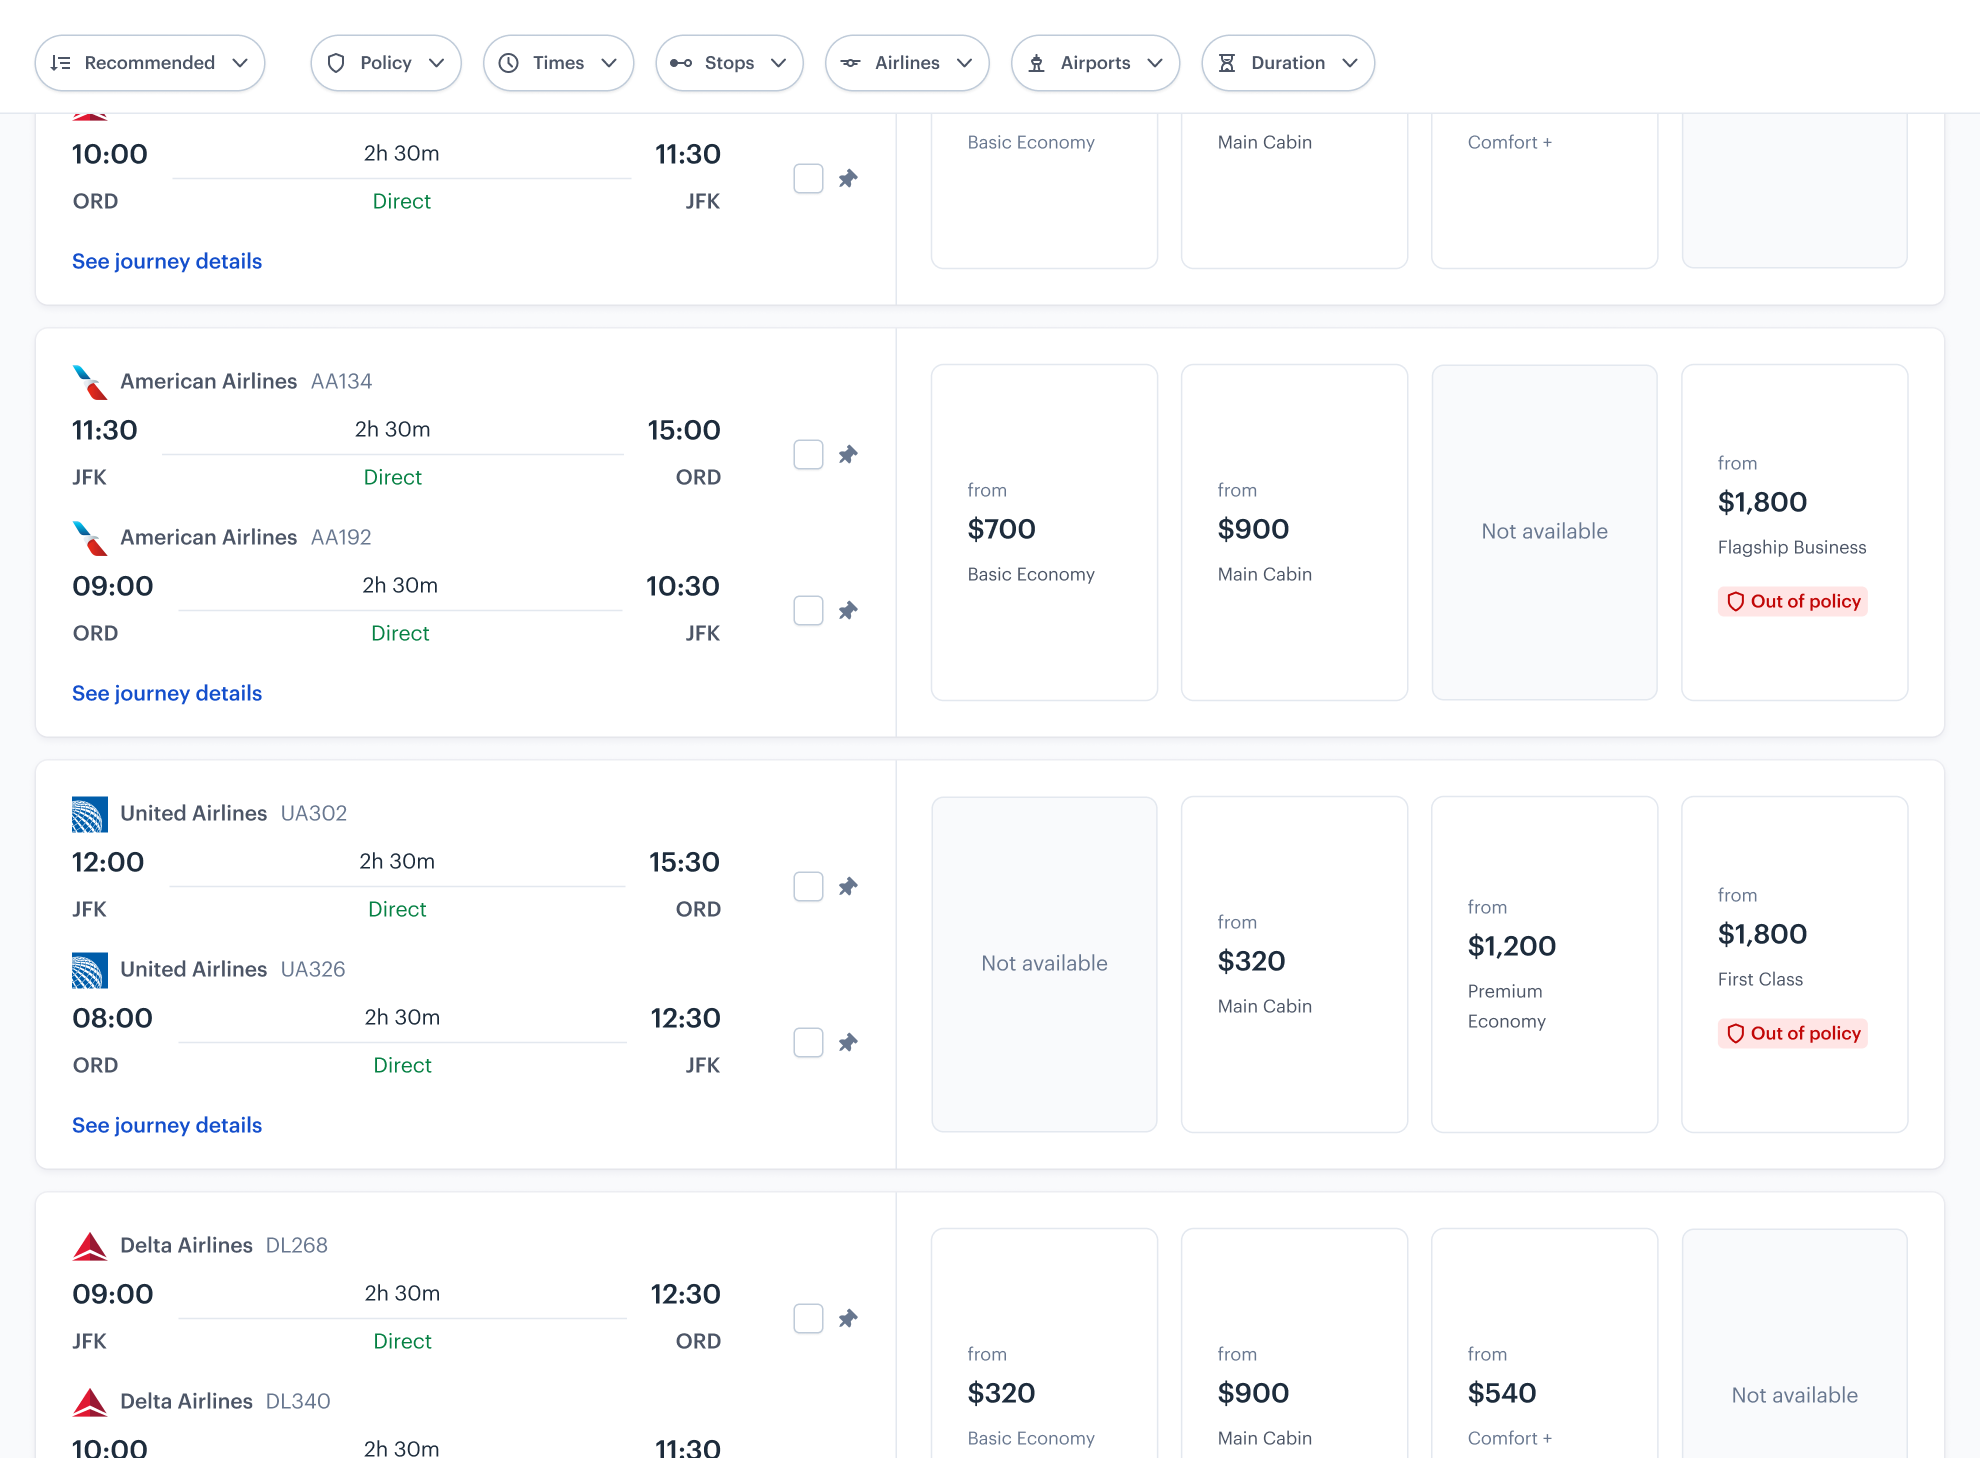Click the American Airlines logo for AA192

90,538
